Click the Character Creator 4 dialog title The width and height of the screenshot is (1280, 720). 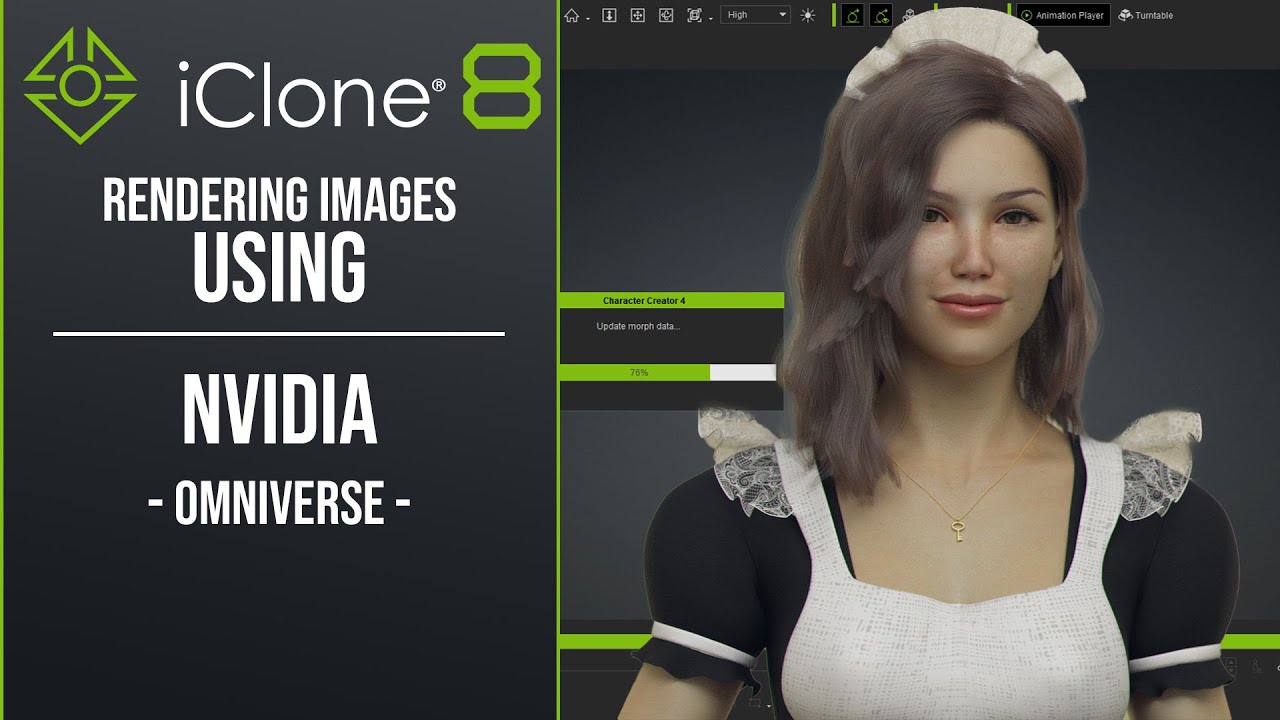click(644, 300)
